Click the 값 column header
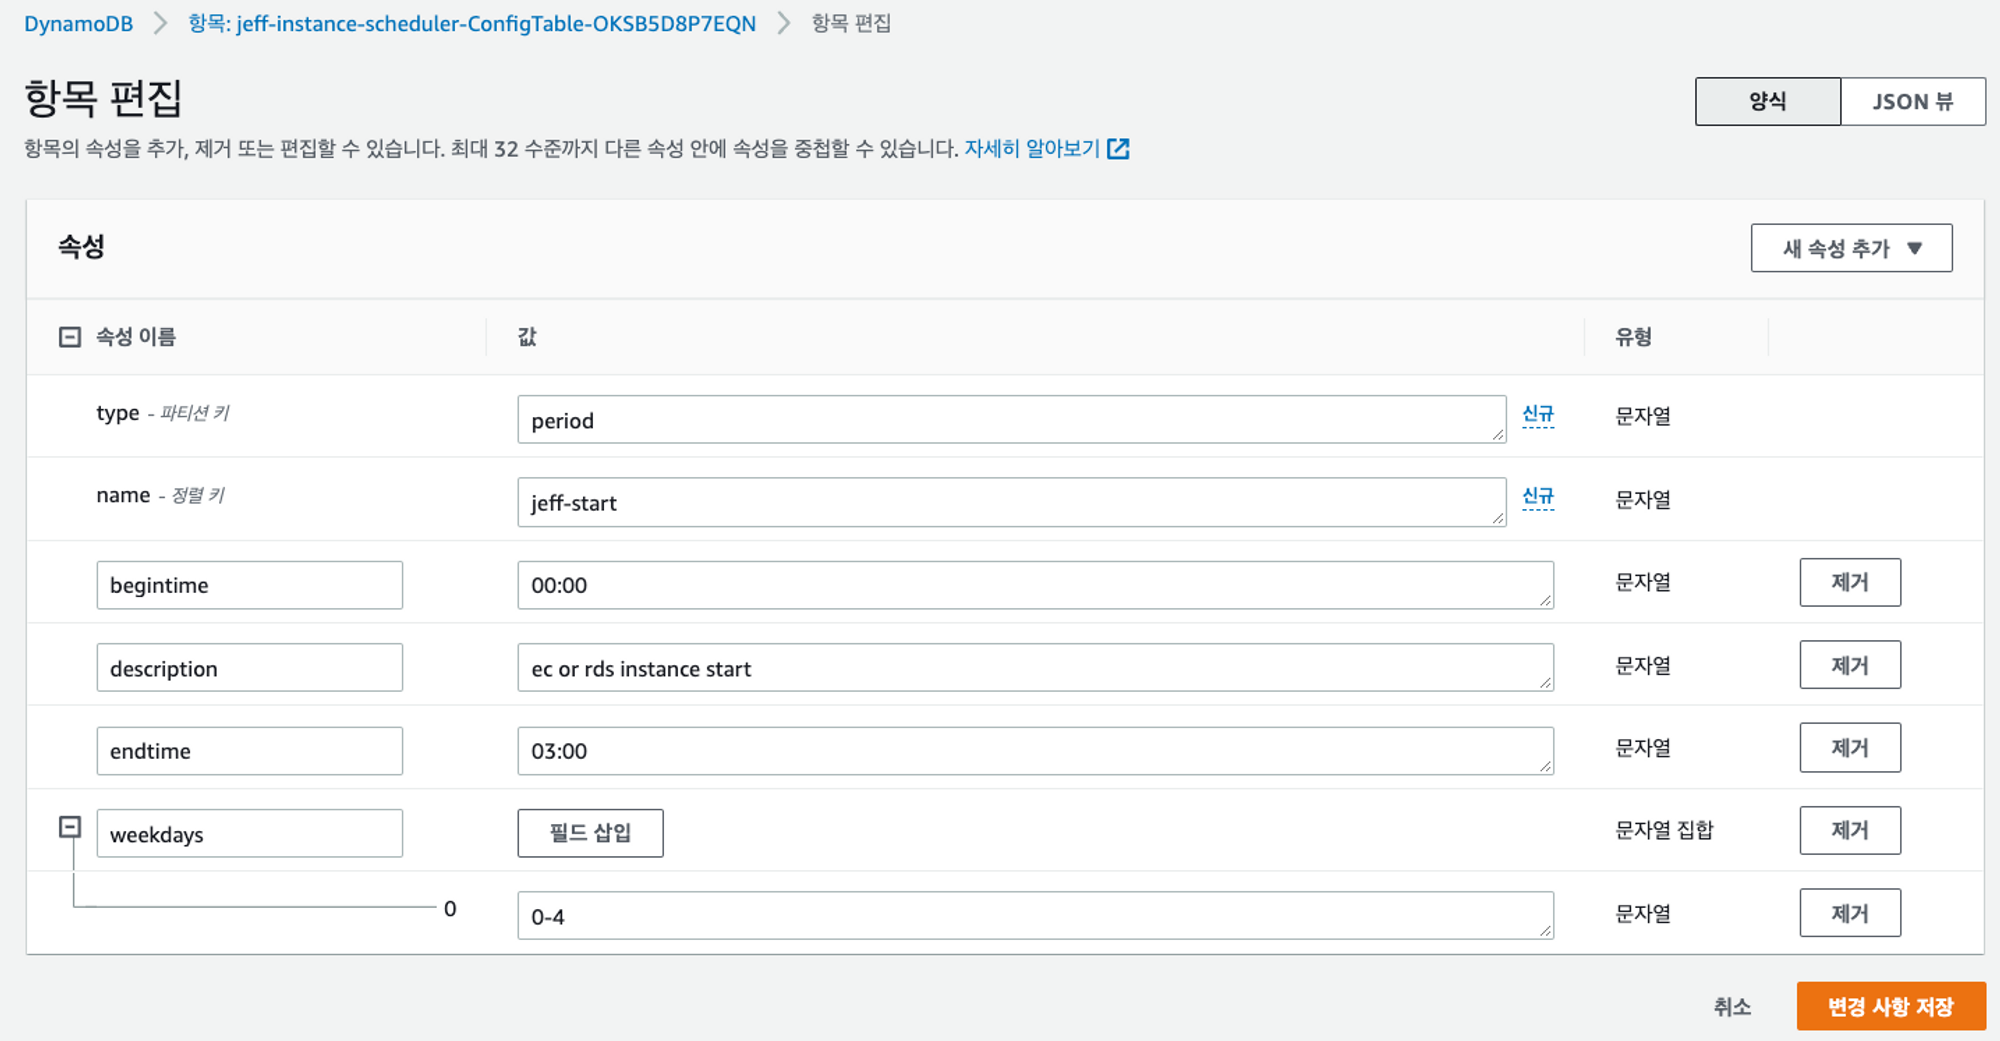 [527, 337]
